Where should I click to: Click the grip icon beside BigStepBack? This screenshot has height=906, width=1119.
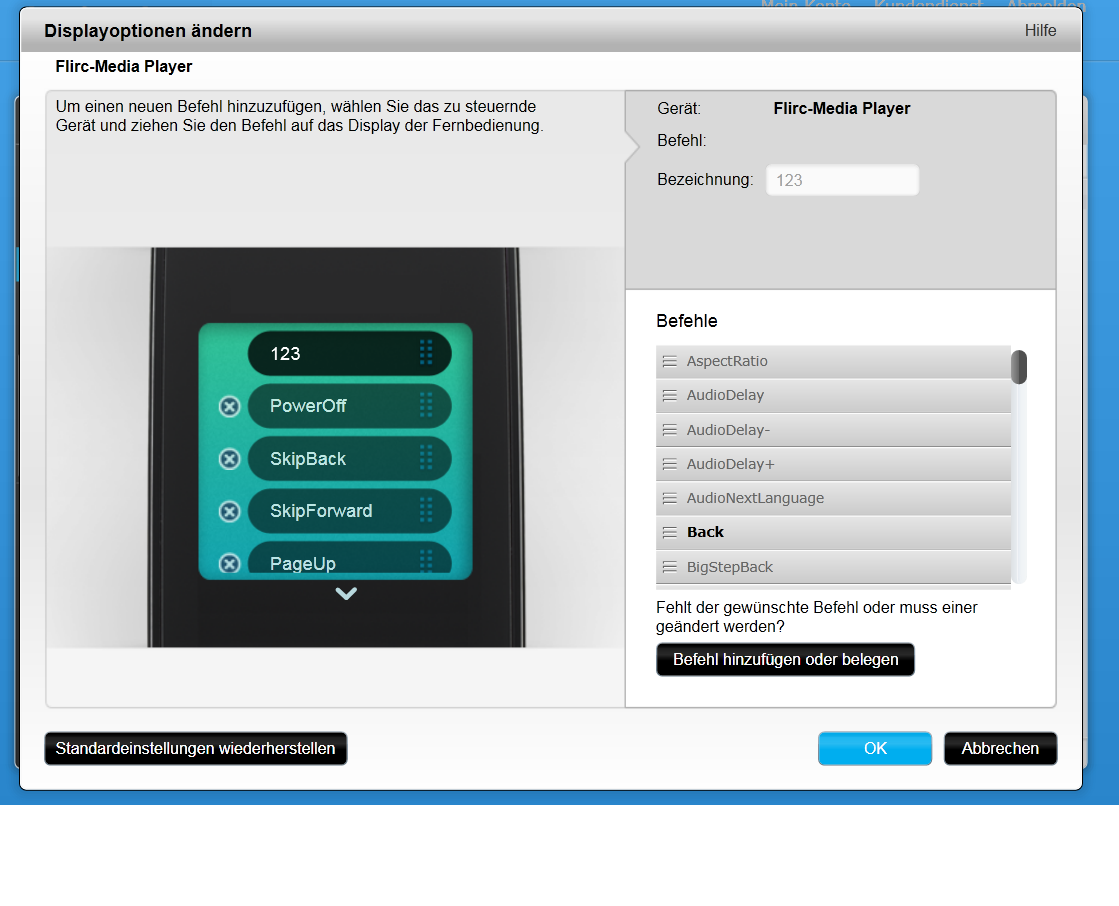coord(669,567)
